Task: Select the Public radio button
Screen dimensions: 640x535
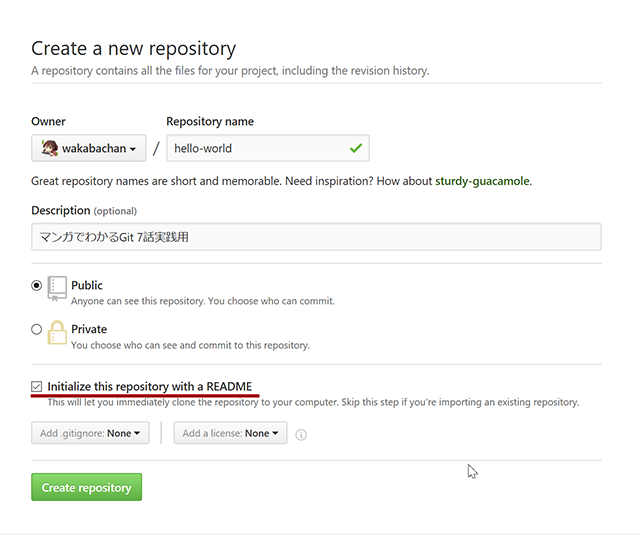Action: [x=36, y=285]
